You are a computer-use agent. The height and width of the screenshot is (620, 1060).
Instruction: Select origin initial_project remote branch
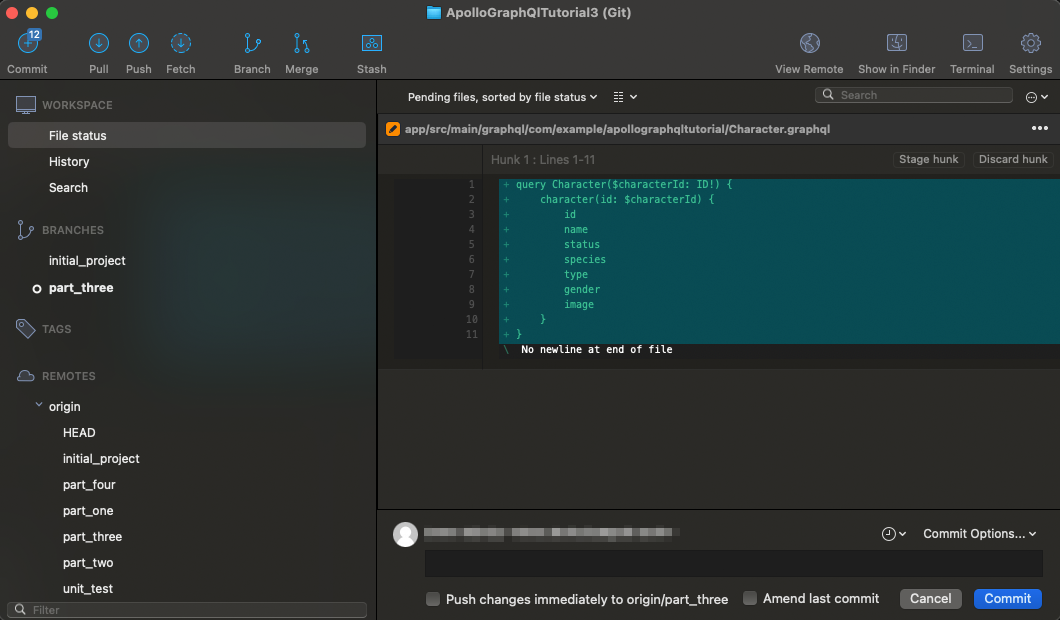coord(101,458)
